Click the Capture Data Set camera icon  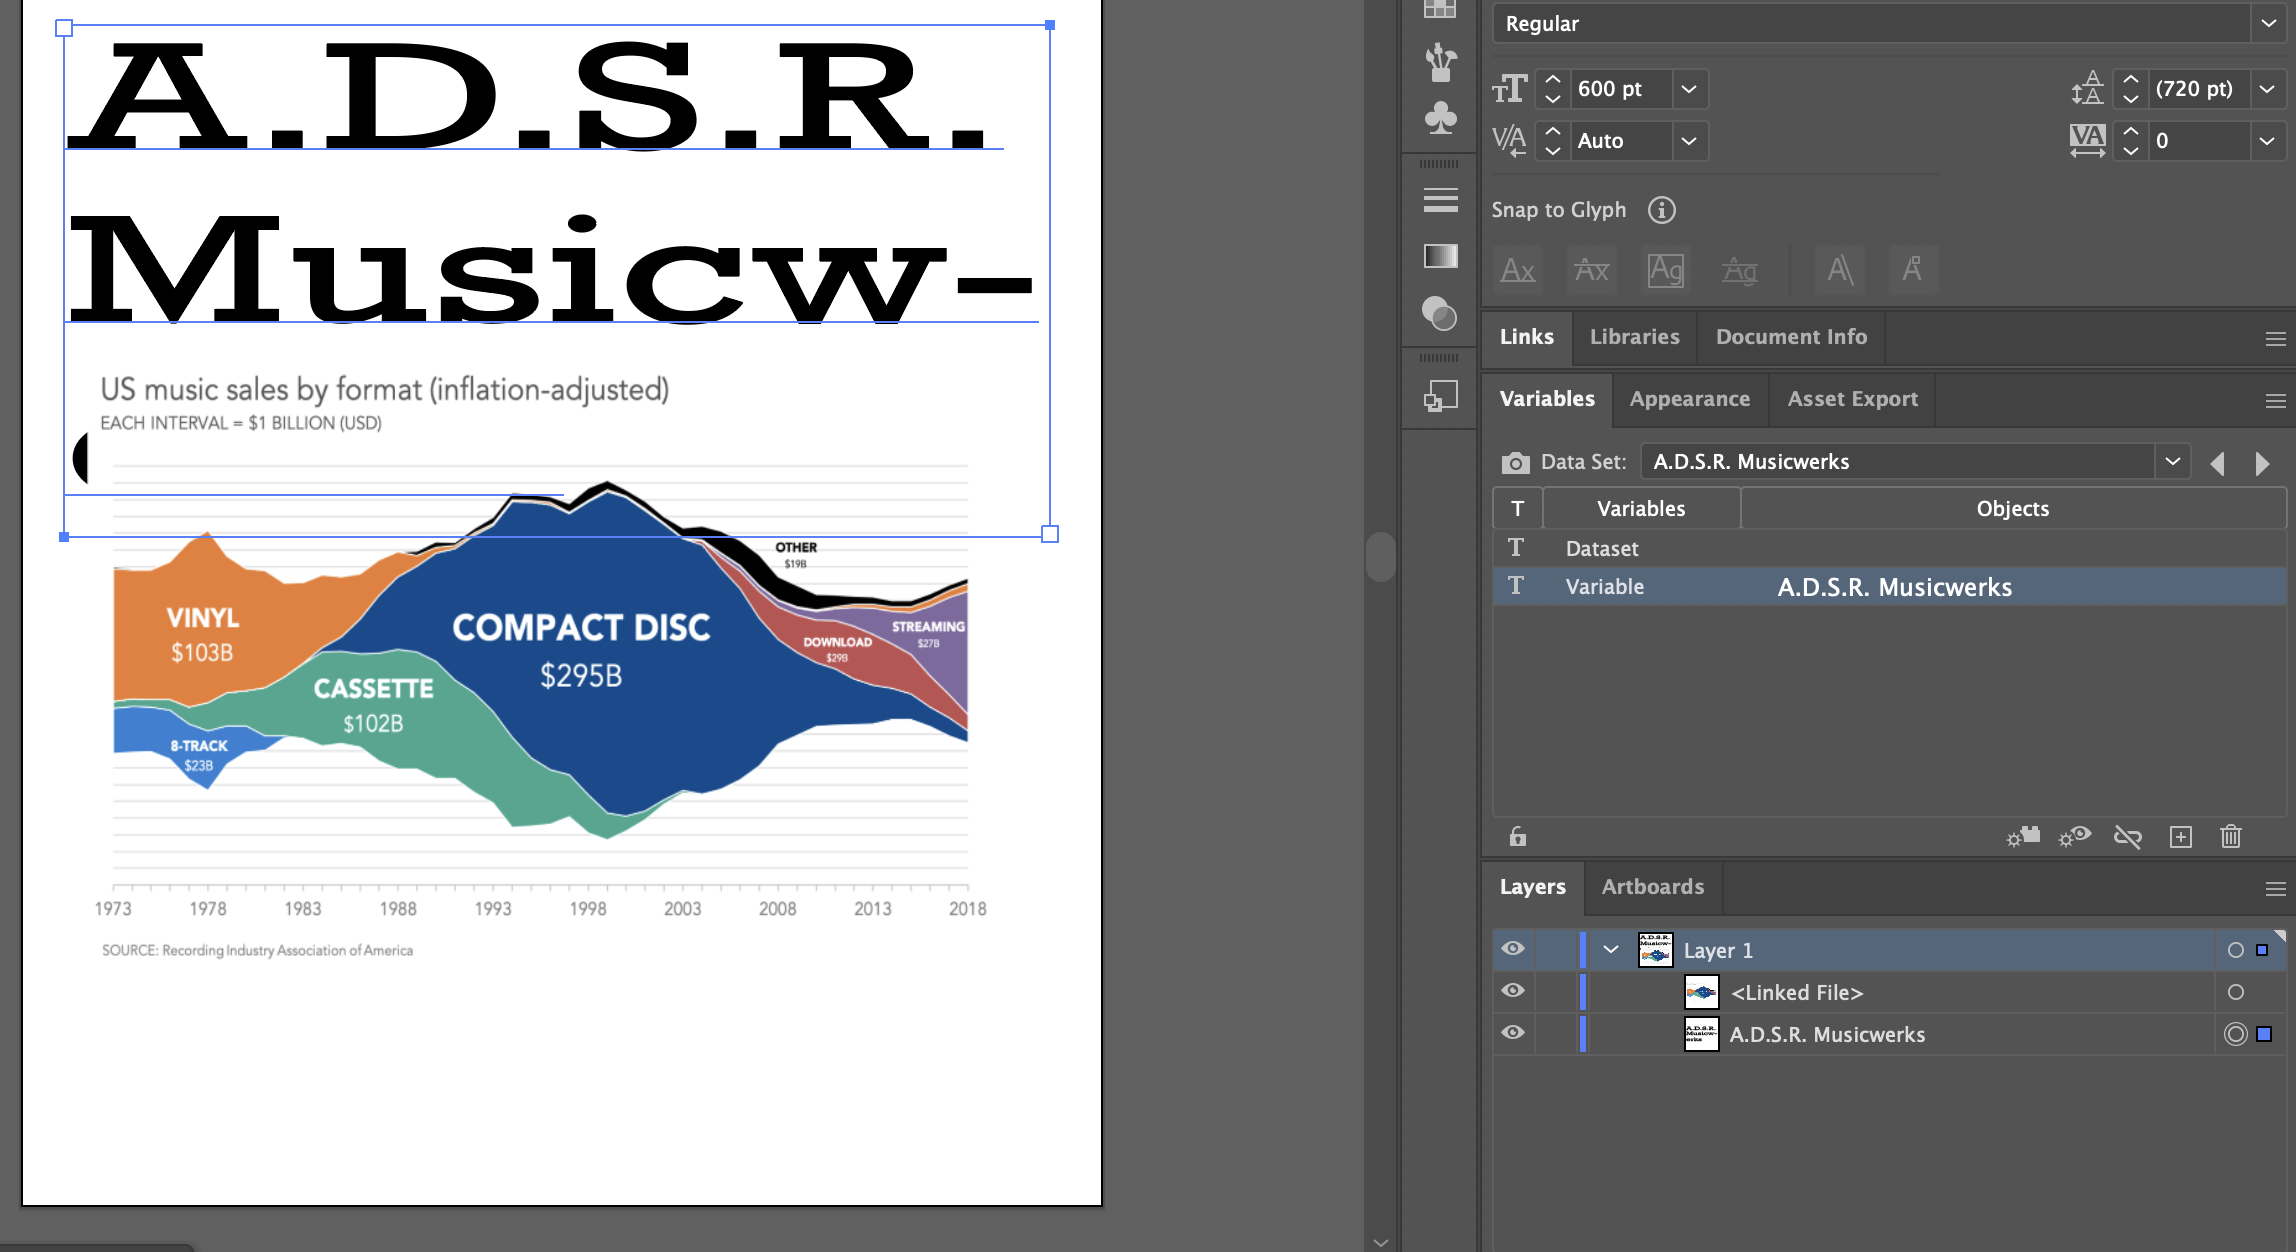tap(1516, 462)
